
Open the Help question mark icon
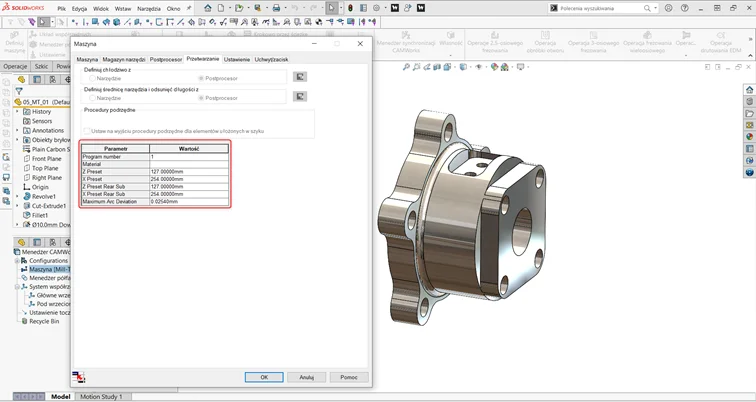tap(683, 8)
